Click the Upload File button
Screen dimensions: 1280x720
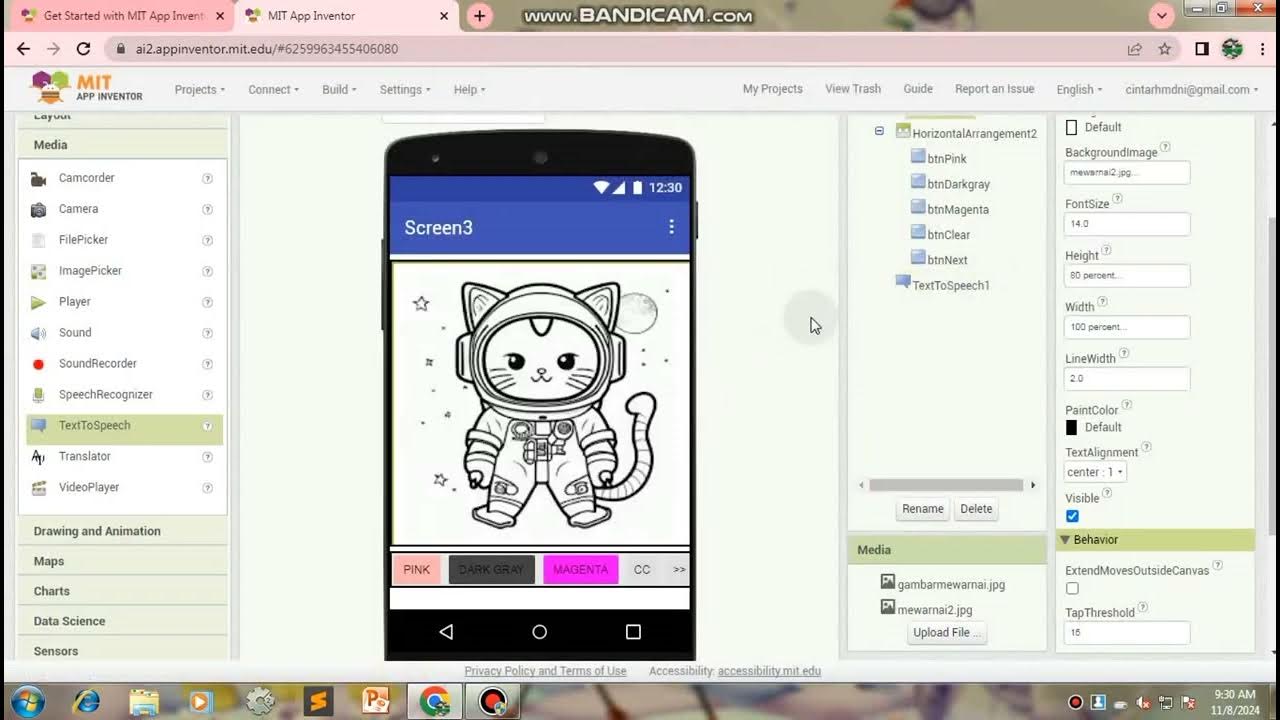point(947,633)
